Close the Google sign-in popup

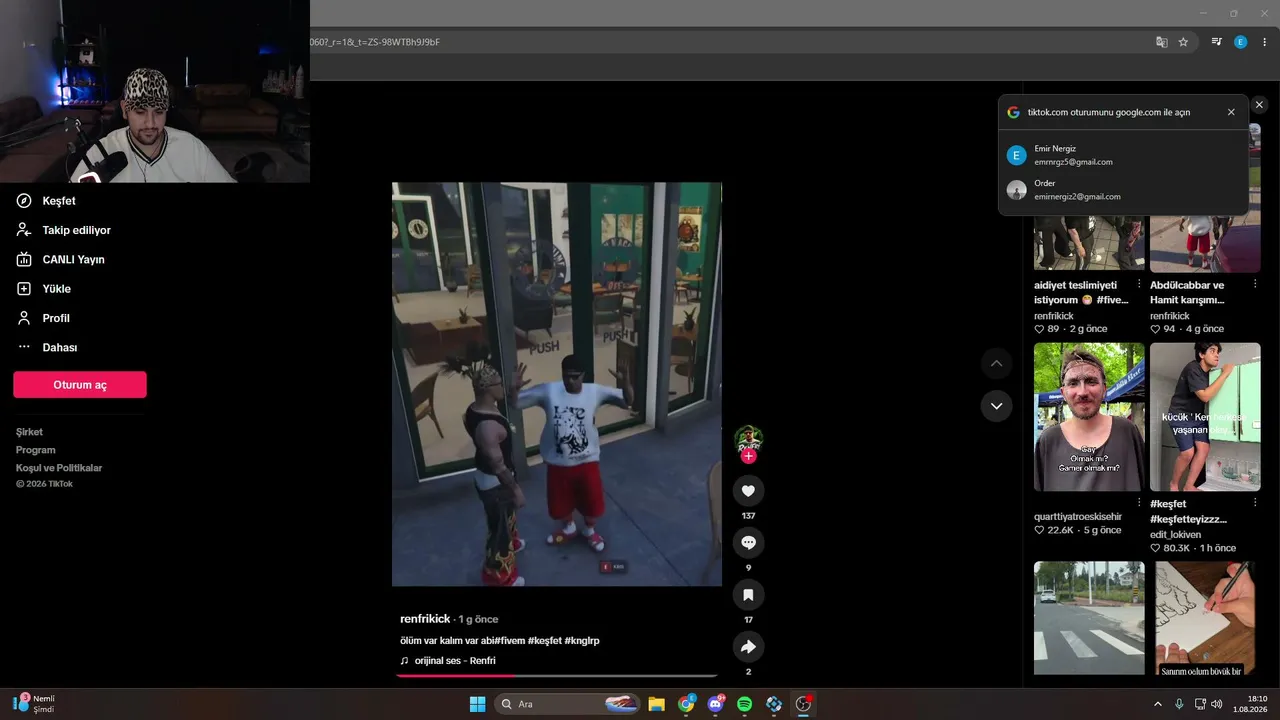tap(1231, 113)
